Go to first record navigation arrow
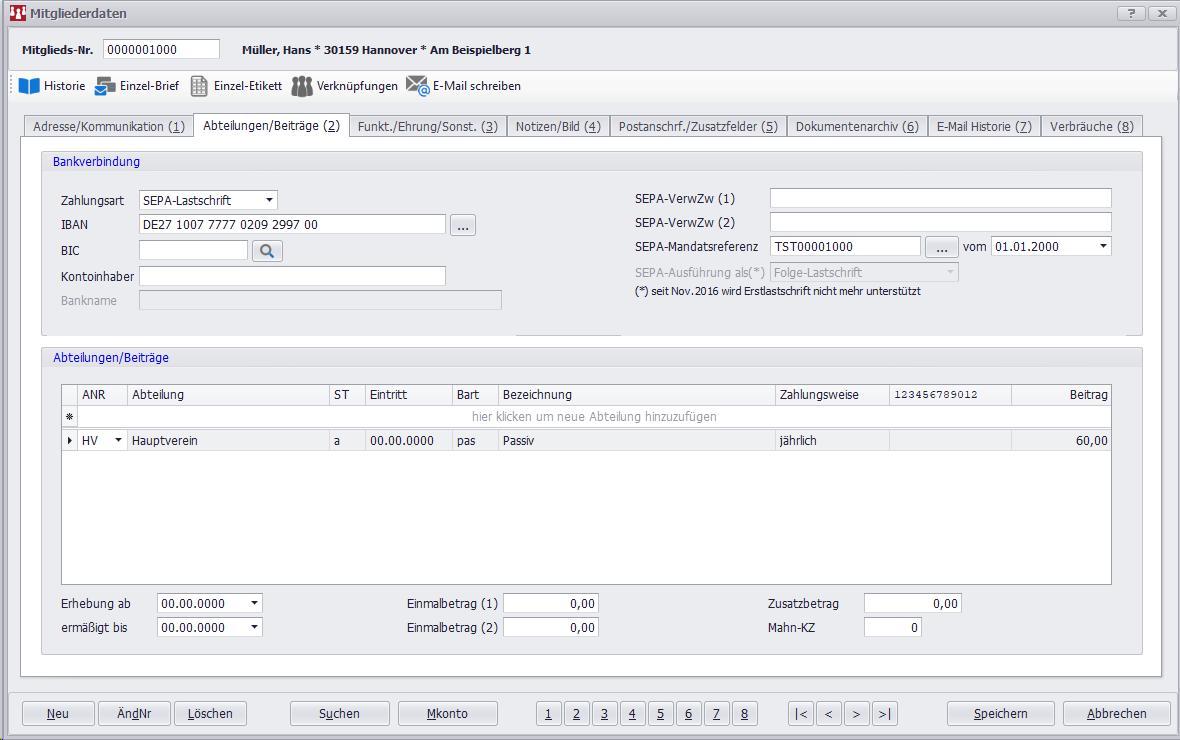 [x=801, y=713]
